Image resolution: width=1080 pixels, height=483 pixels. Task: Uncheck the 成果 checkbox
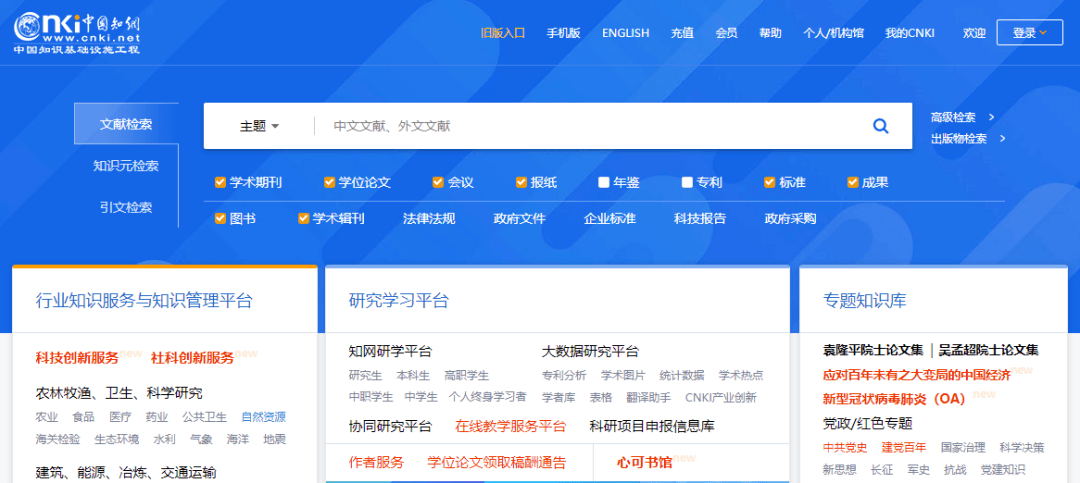pyautogui.click(x=853, y=183)
